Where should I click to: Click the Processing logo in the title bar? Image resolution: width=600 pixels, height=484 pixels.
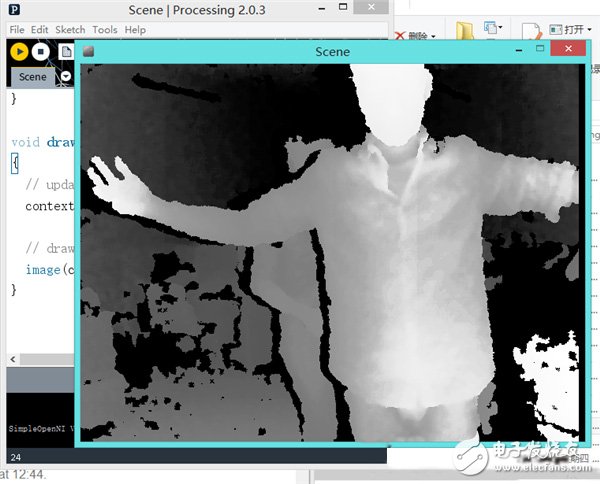tap(15, 11)
